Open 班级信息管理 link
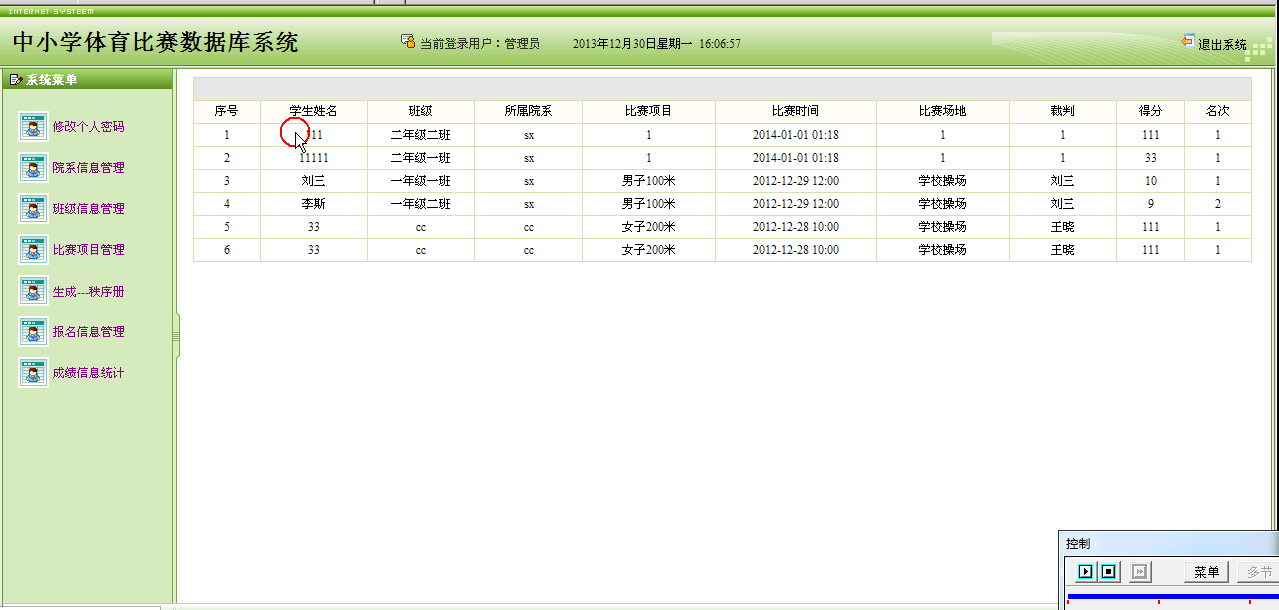The width and height of the screenshot is (1279, 610). [x=89, y=209]
